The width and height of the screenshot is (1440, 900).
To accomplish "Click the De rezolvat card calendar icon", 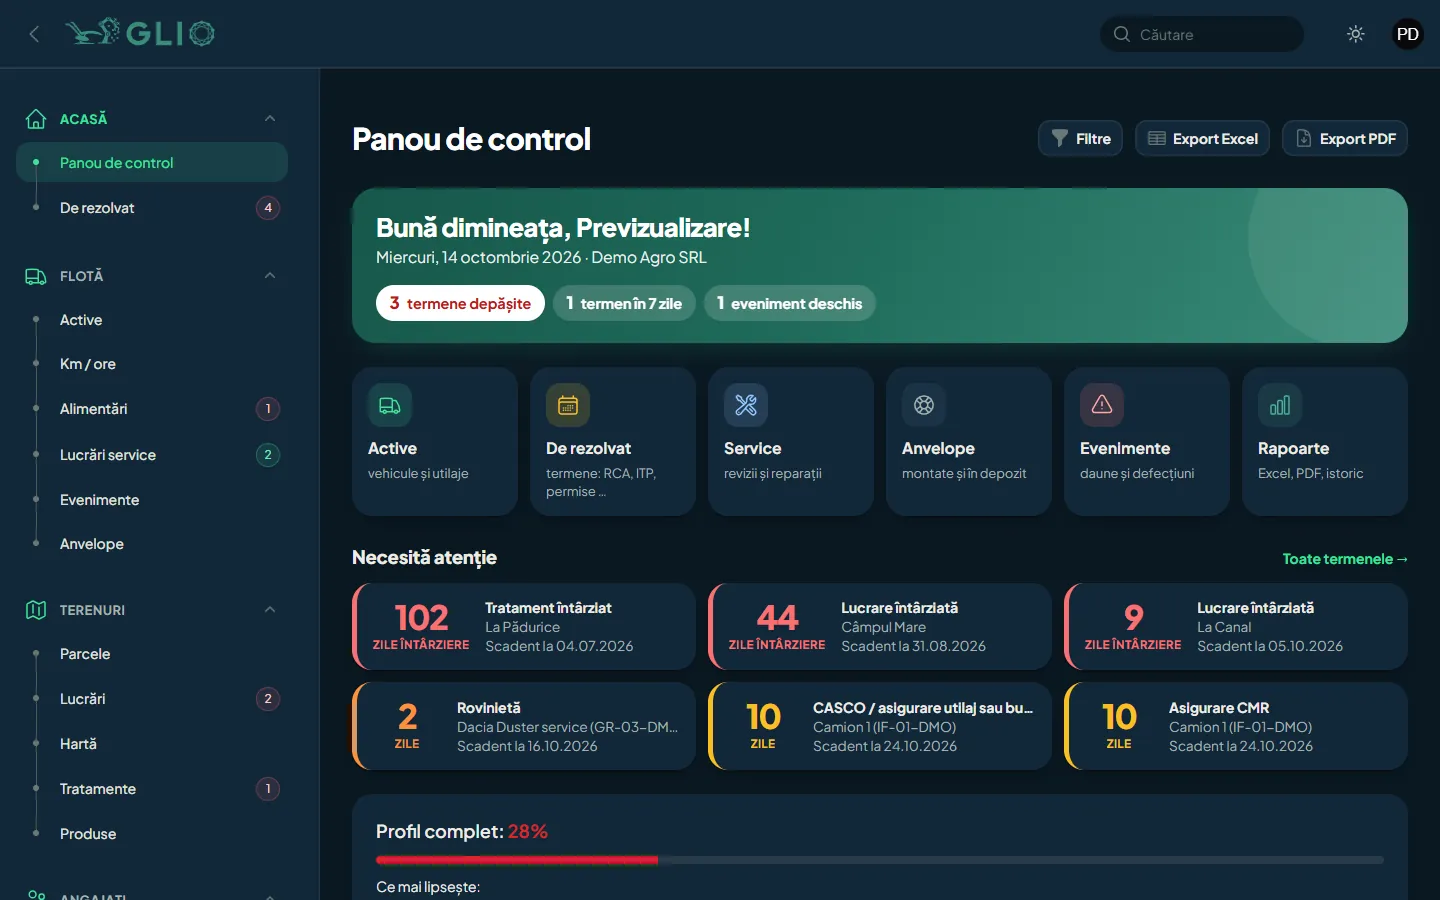I will (568, 405).
